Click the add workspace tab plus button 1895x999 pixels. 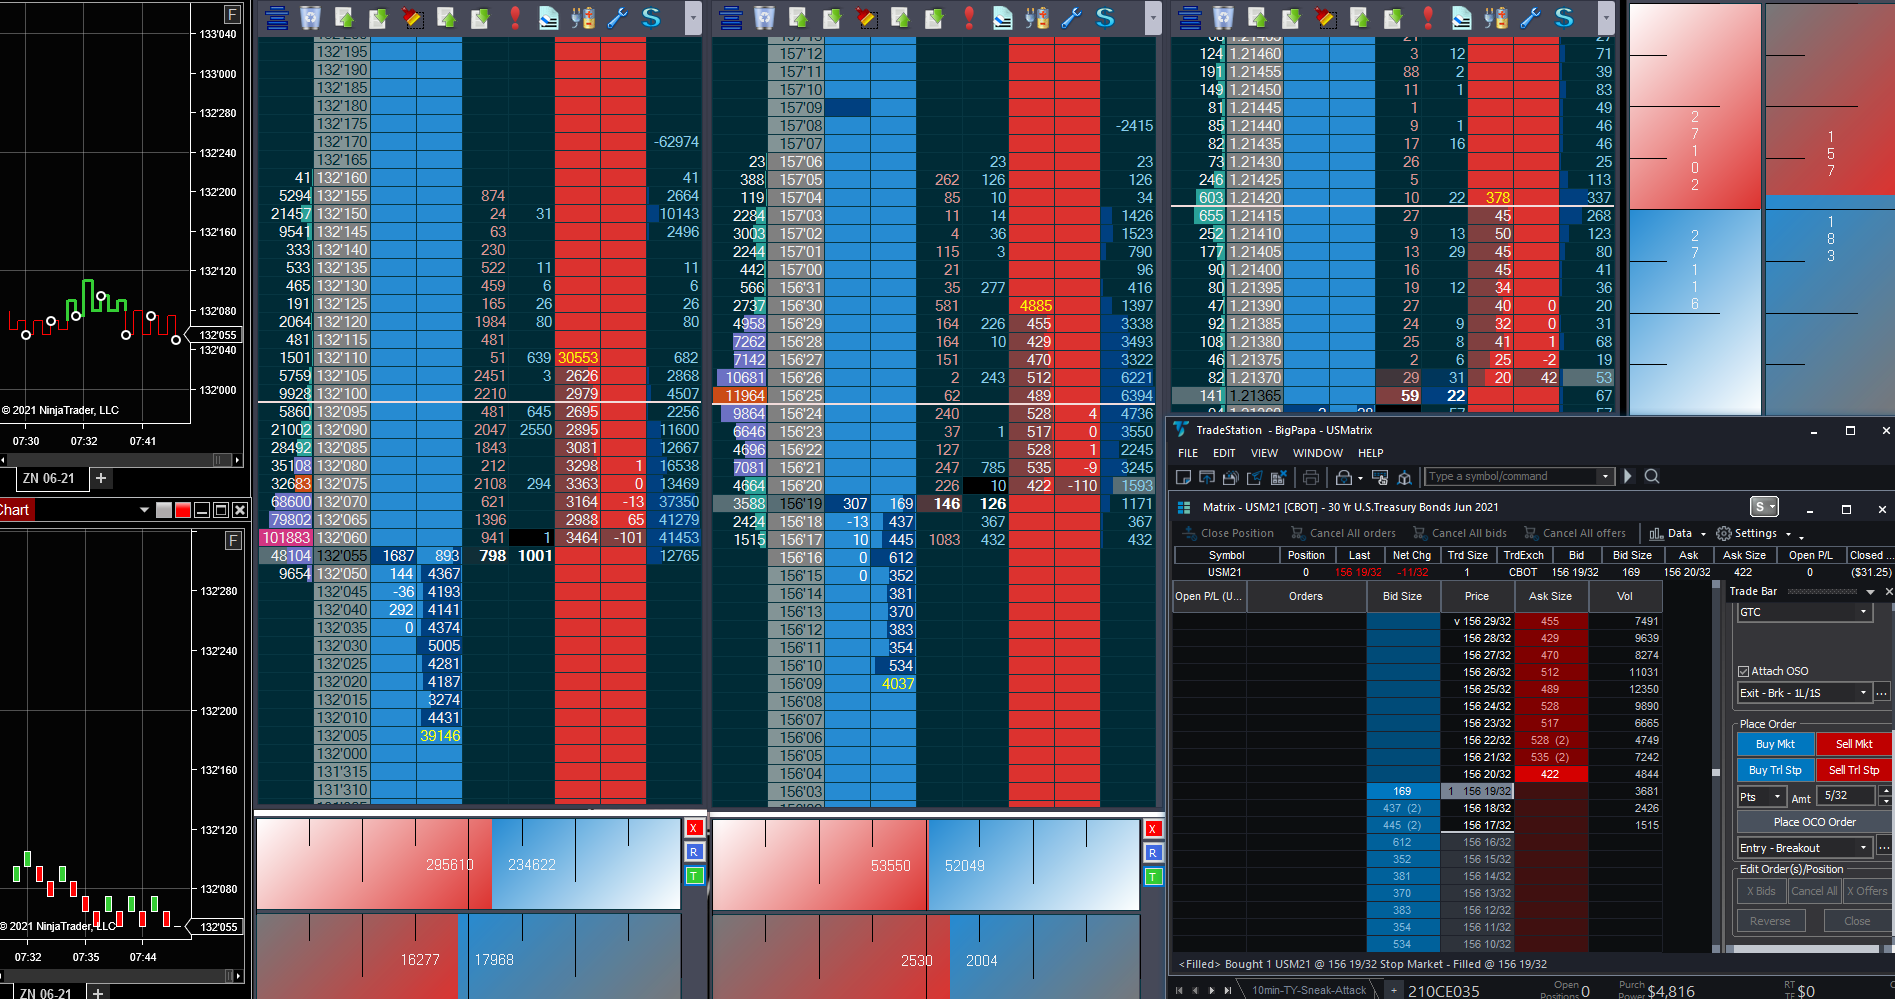(x=1393, y=990)
